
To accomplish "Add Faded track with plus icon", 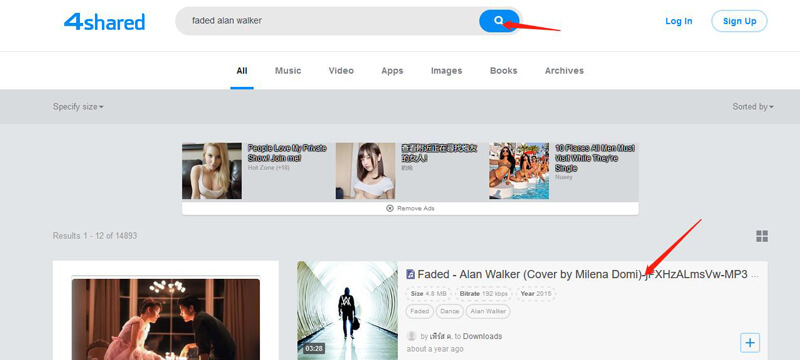I will pos(749,343).
